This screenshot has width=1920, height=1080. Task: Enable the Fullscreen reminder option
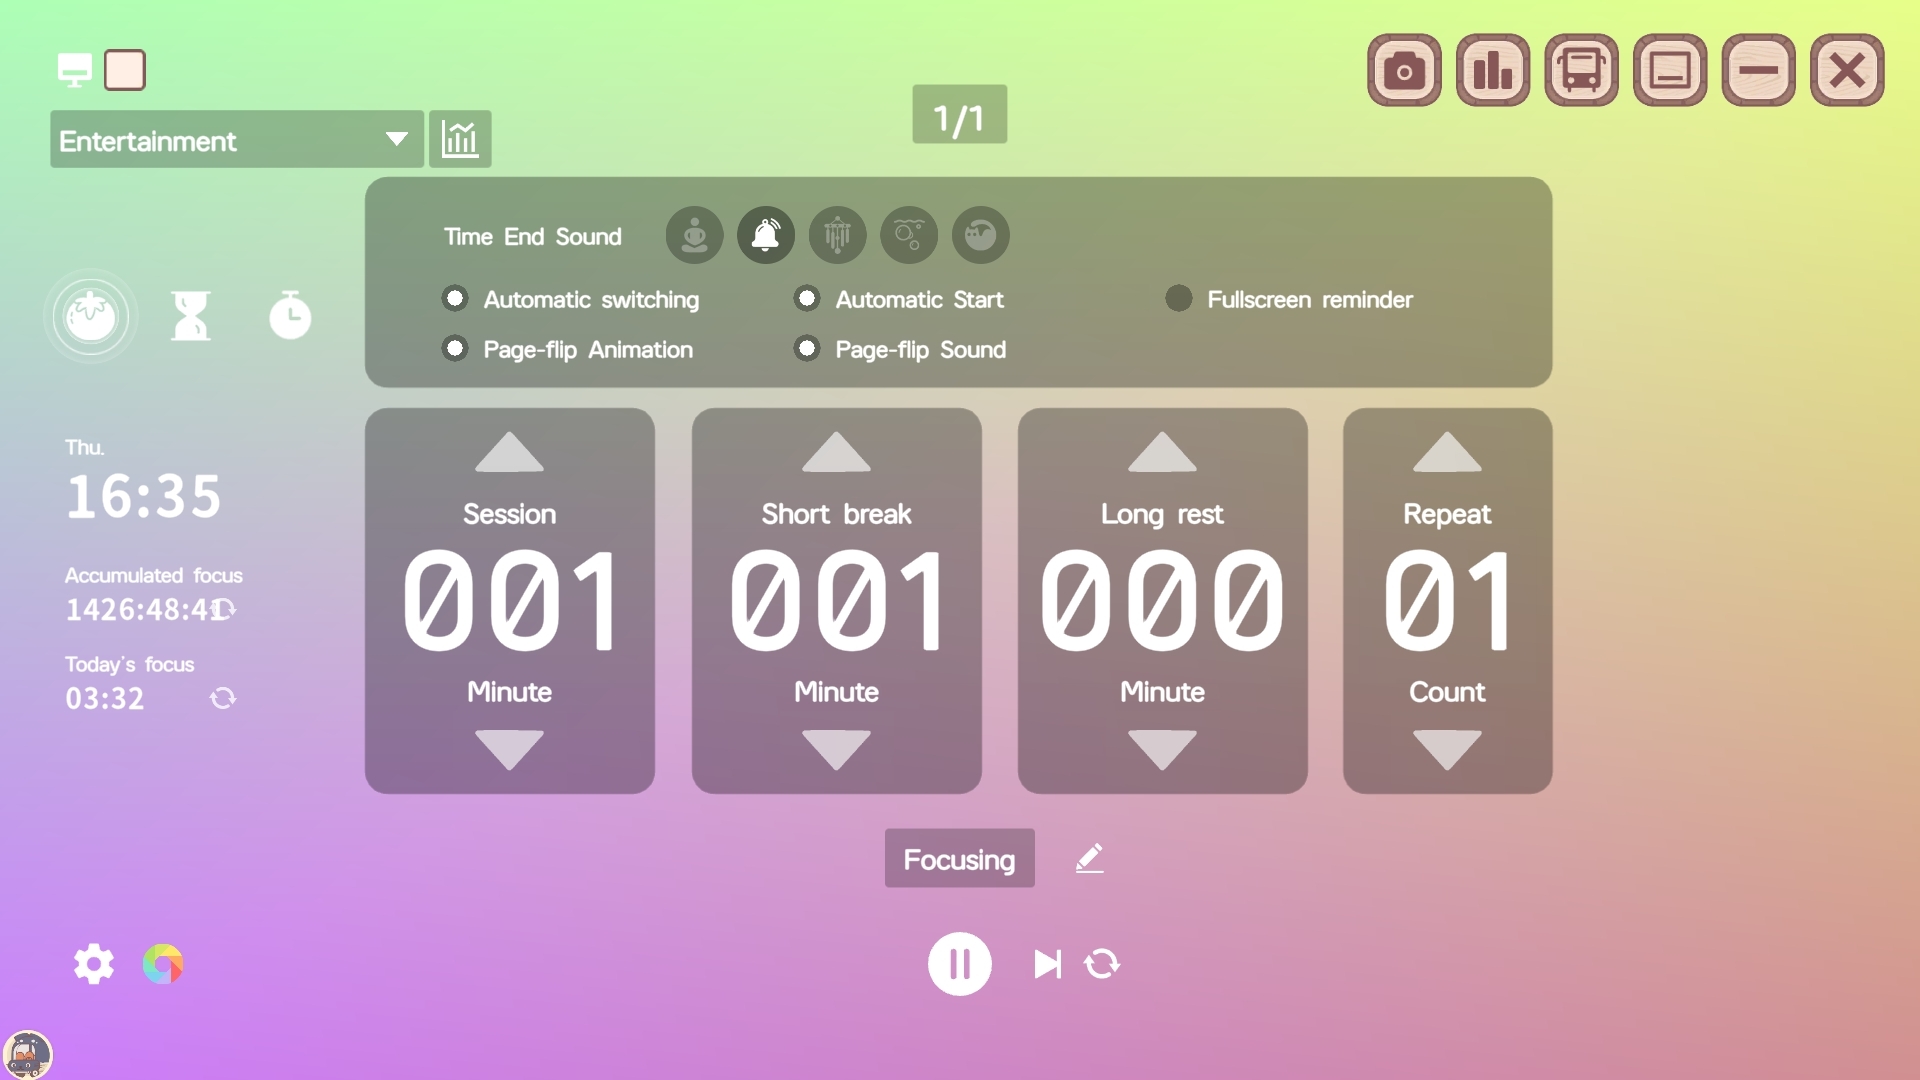click(1179, 299)
